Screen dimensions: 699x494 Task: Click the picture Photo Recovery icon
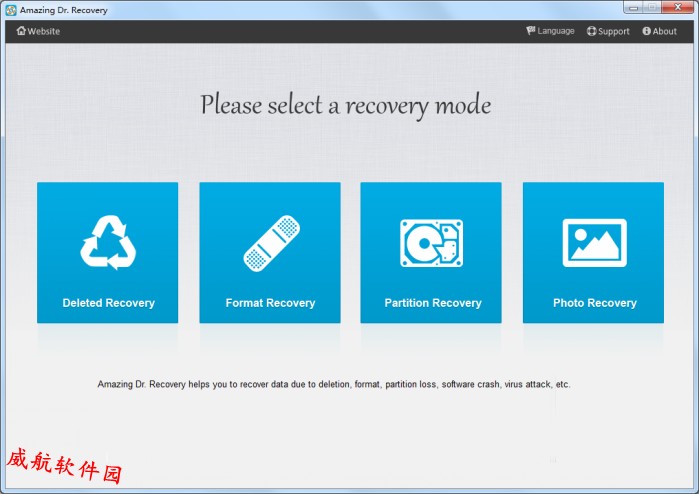pyautogui.click(x=594, y=243)
